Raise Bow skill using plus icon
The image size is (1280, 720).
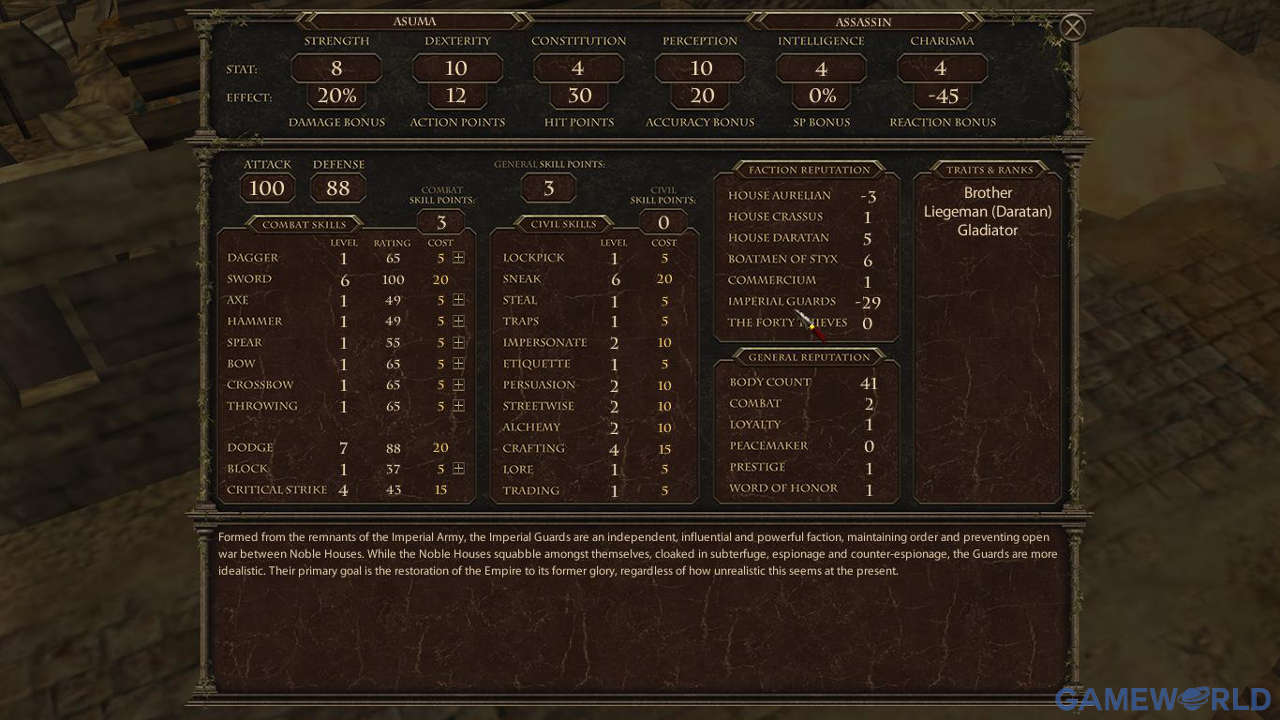pyautogui.click(x=459, y=364)
